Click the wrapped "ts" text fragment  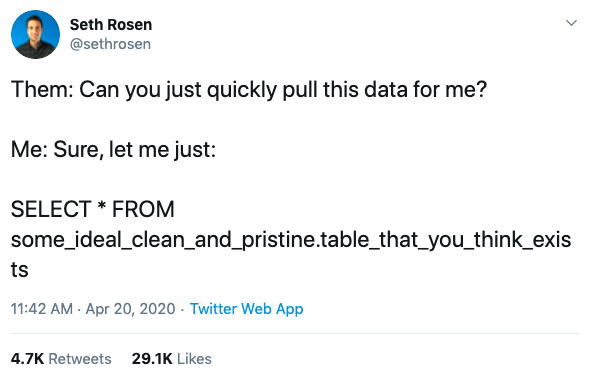coord(20,270)
